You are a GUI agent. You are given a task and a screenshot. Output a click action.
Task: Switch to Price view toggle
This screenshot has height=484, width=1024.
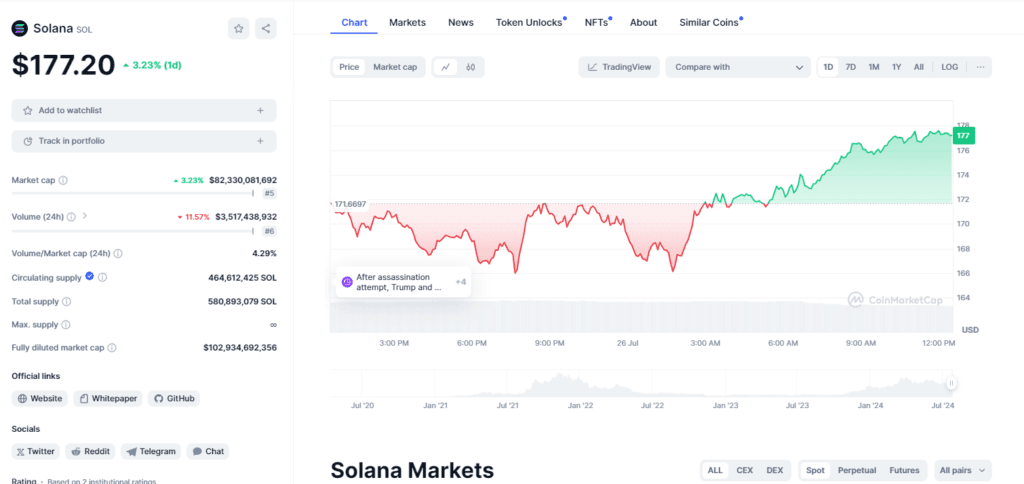point(349,67)
